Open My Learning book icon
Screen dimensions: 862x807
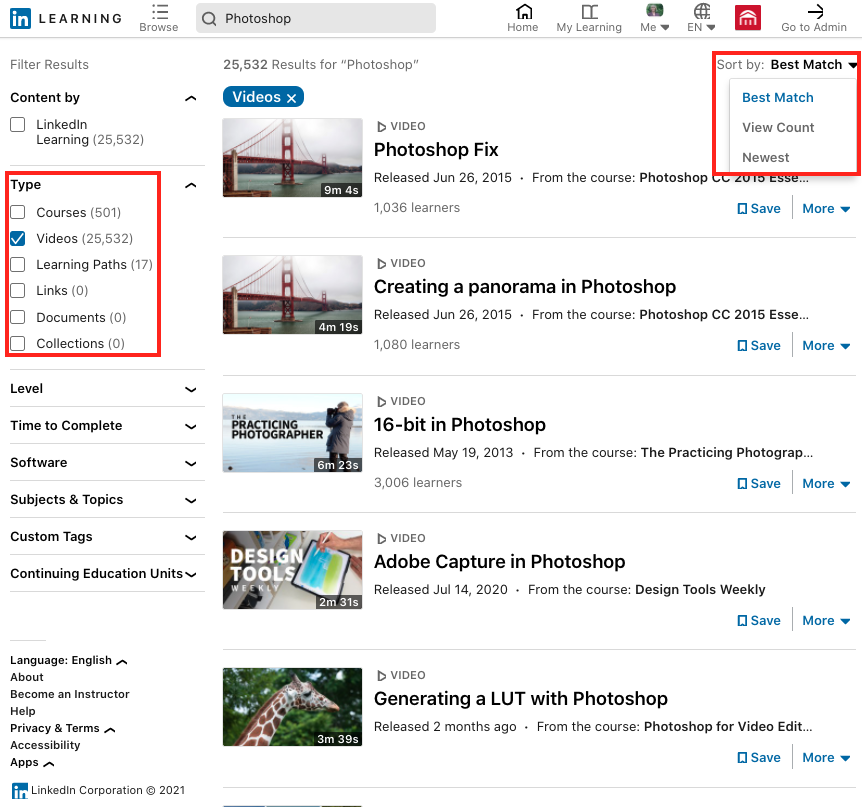(589, 12)
